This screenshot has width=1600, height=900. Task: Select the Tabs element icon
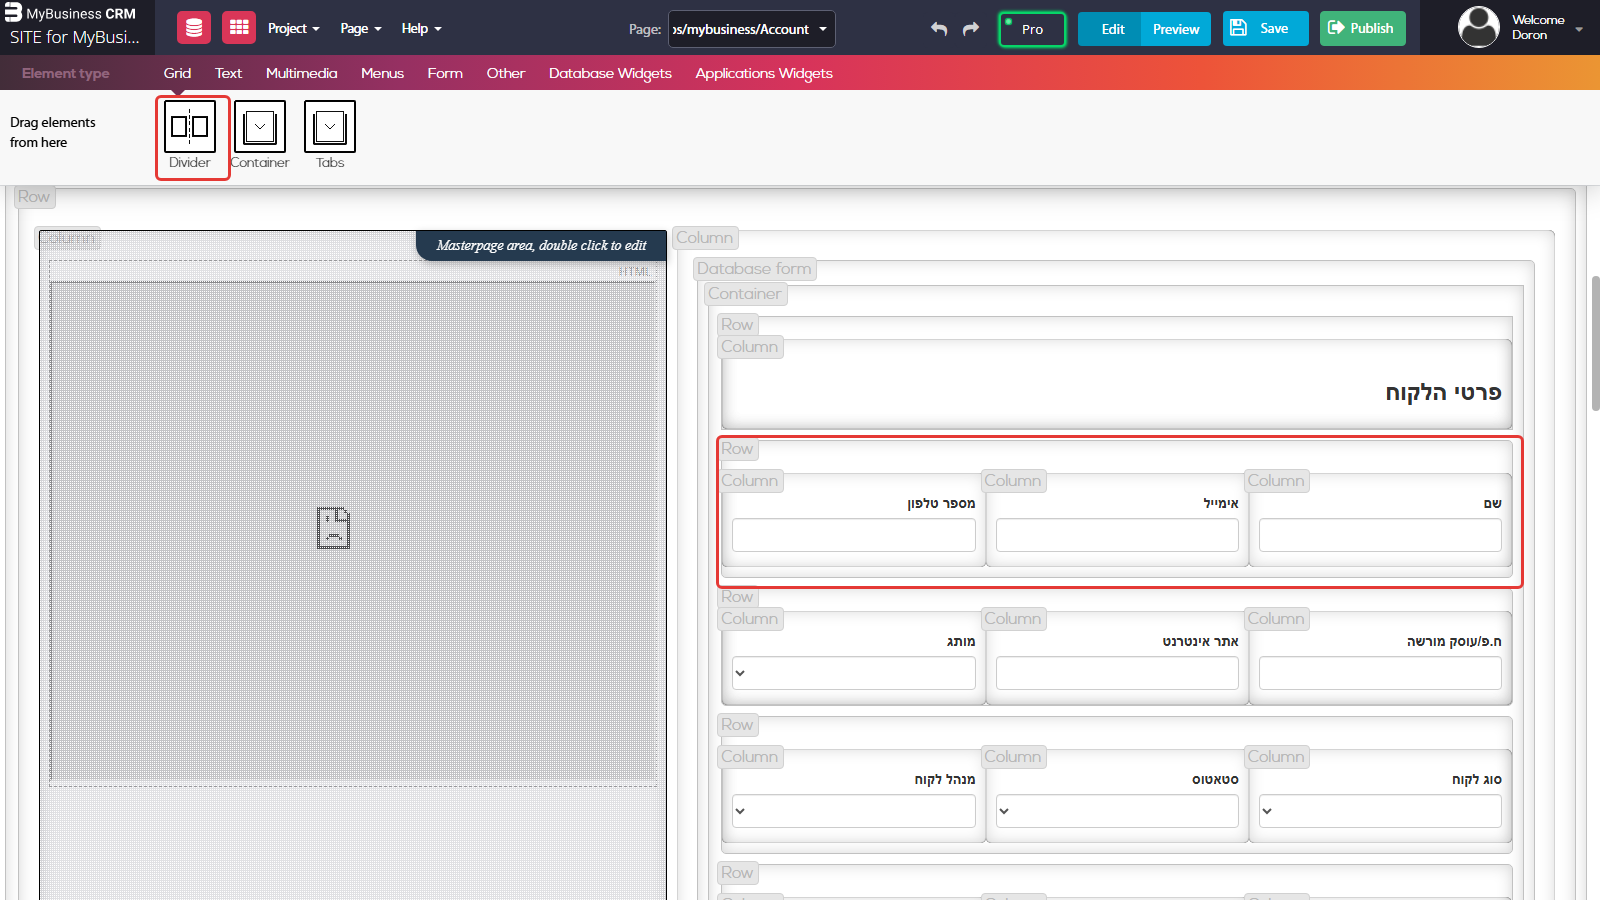point(330,127)
